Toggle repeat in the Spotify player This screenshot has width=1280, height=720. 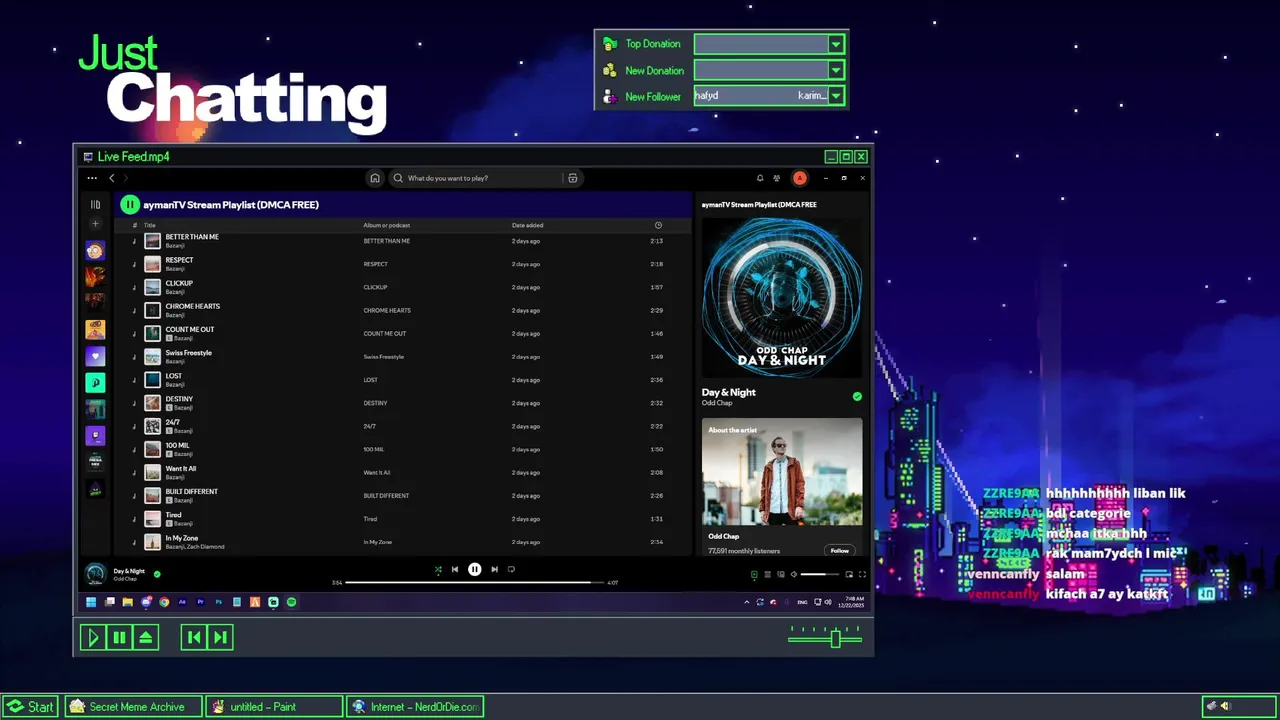511,570
